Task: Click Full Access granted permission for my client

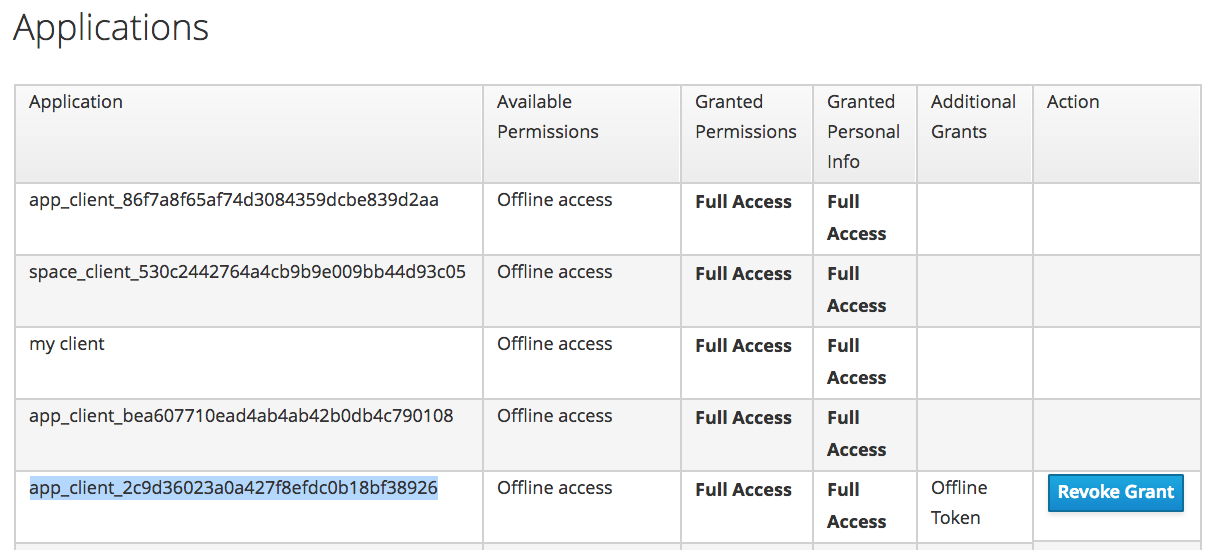Action: [x=743, y=346]
